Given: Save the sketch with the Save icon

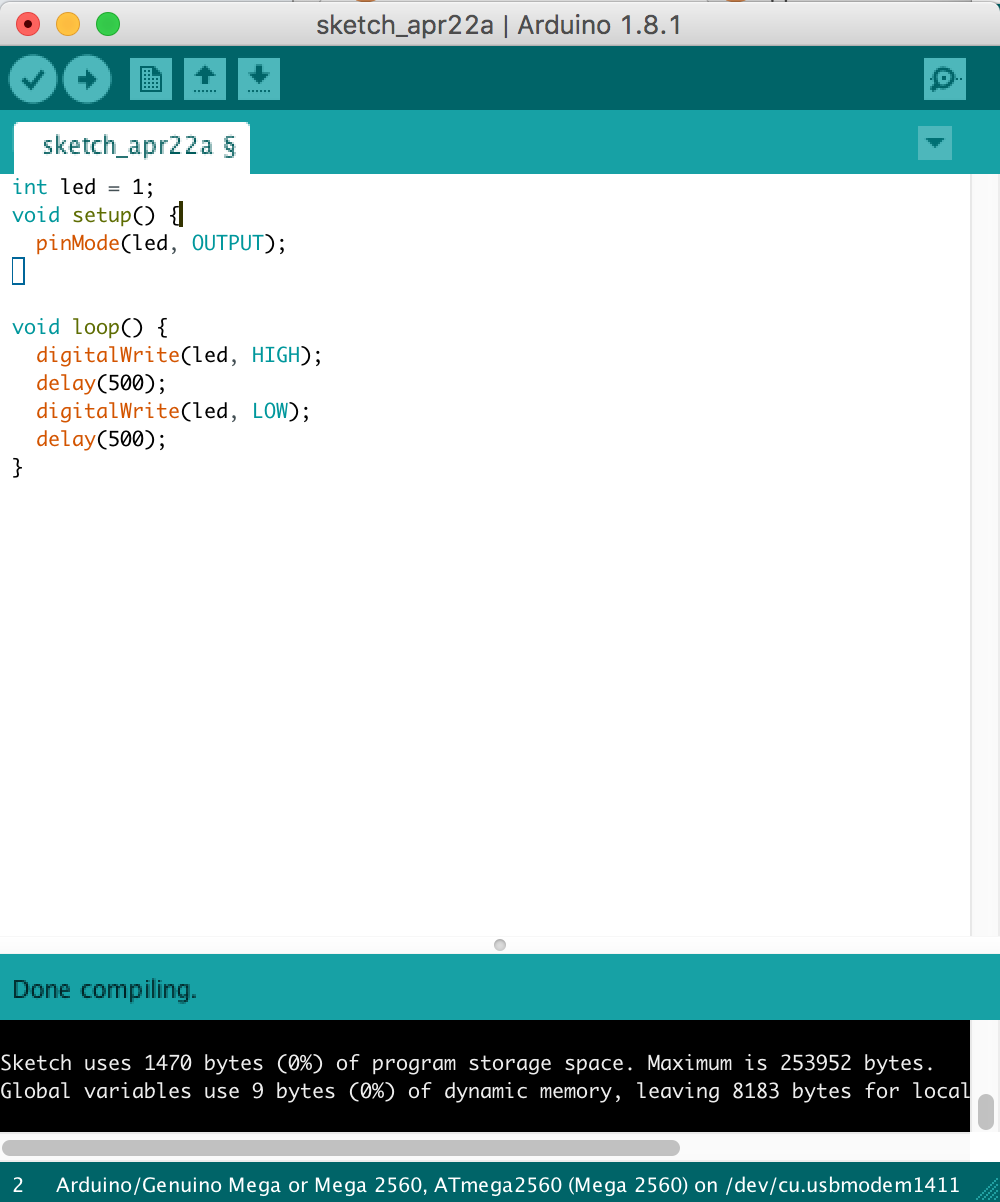Looking at the screenshot, I should click(259, 80).
